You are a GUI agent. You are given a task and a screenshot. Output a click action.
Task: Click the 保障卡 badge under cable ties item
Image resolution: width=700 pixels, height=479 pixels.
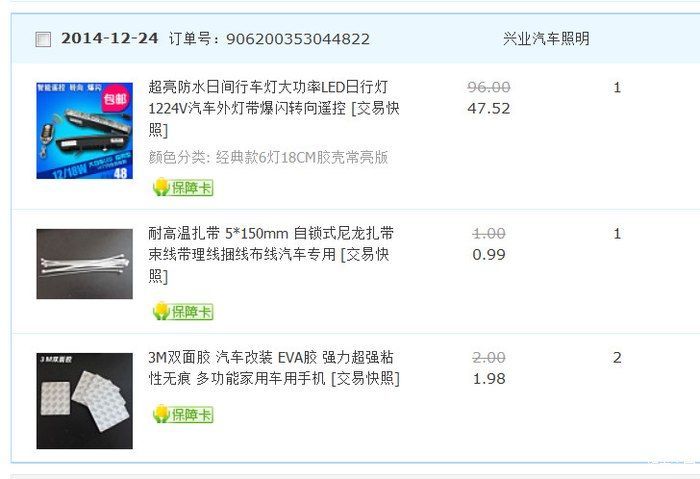click(x=183, y=311)
